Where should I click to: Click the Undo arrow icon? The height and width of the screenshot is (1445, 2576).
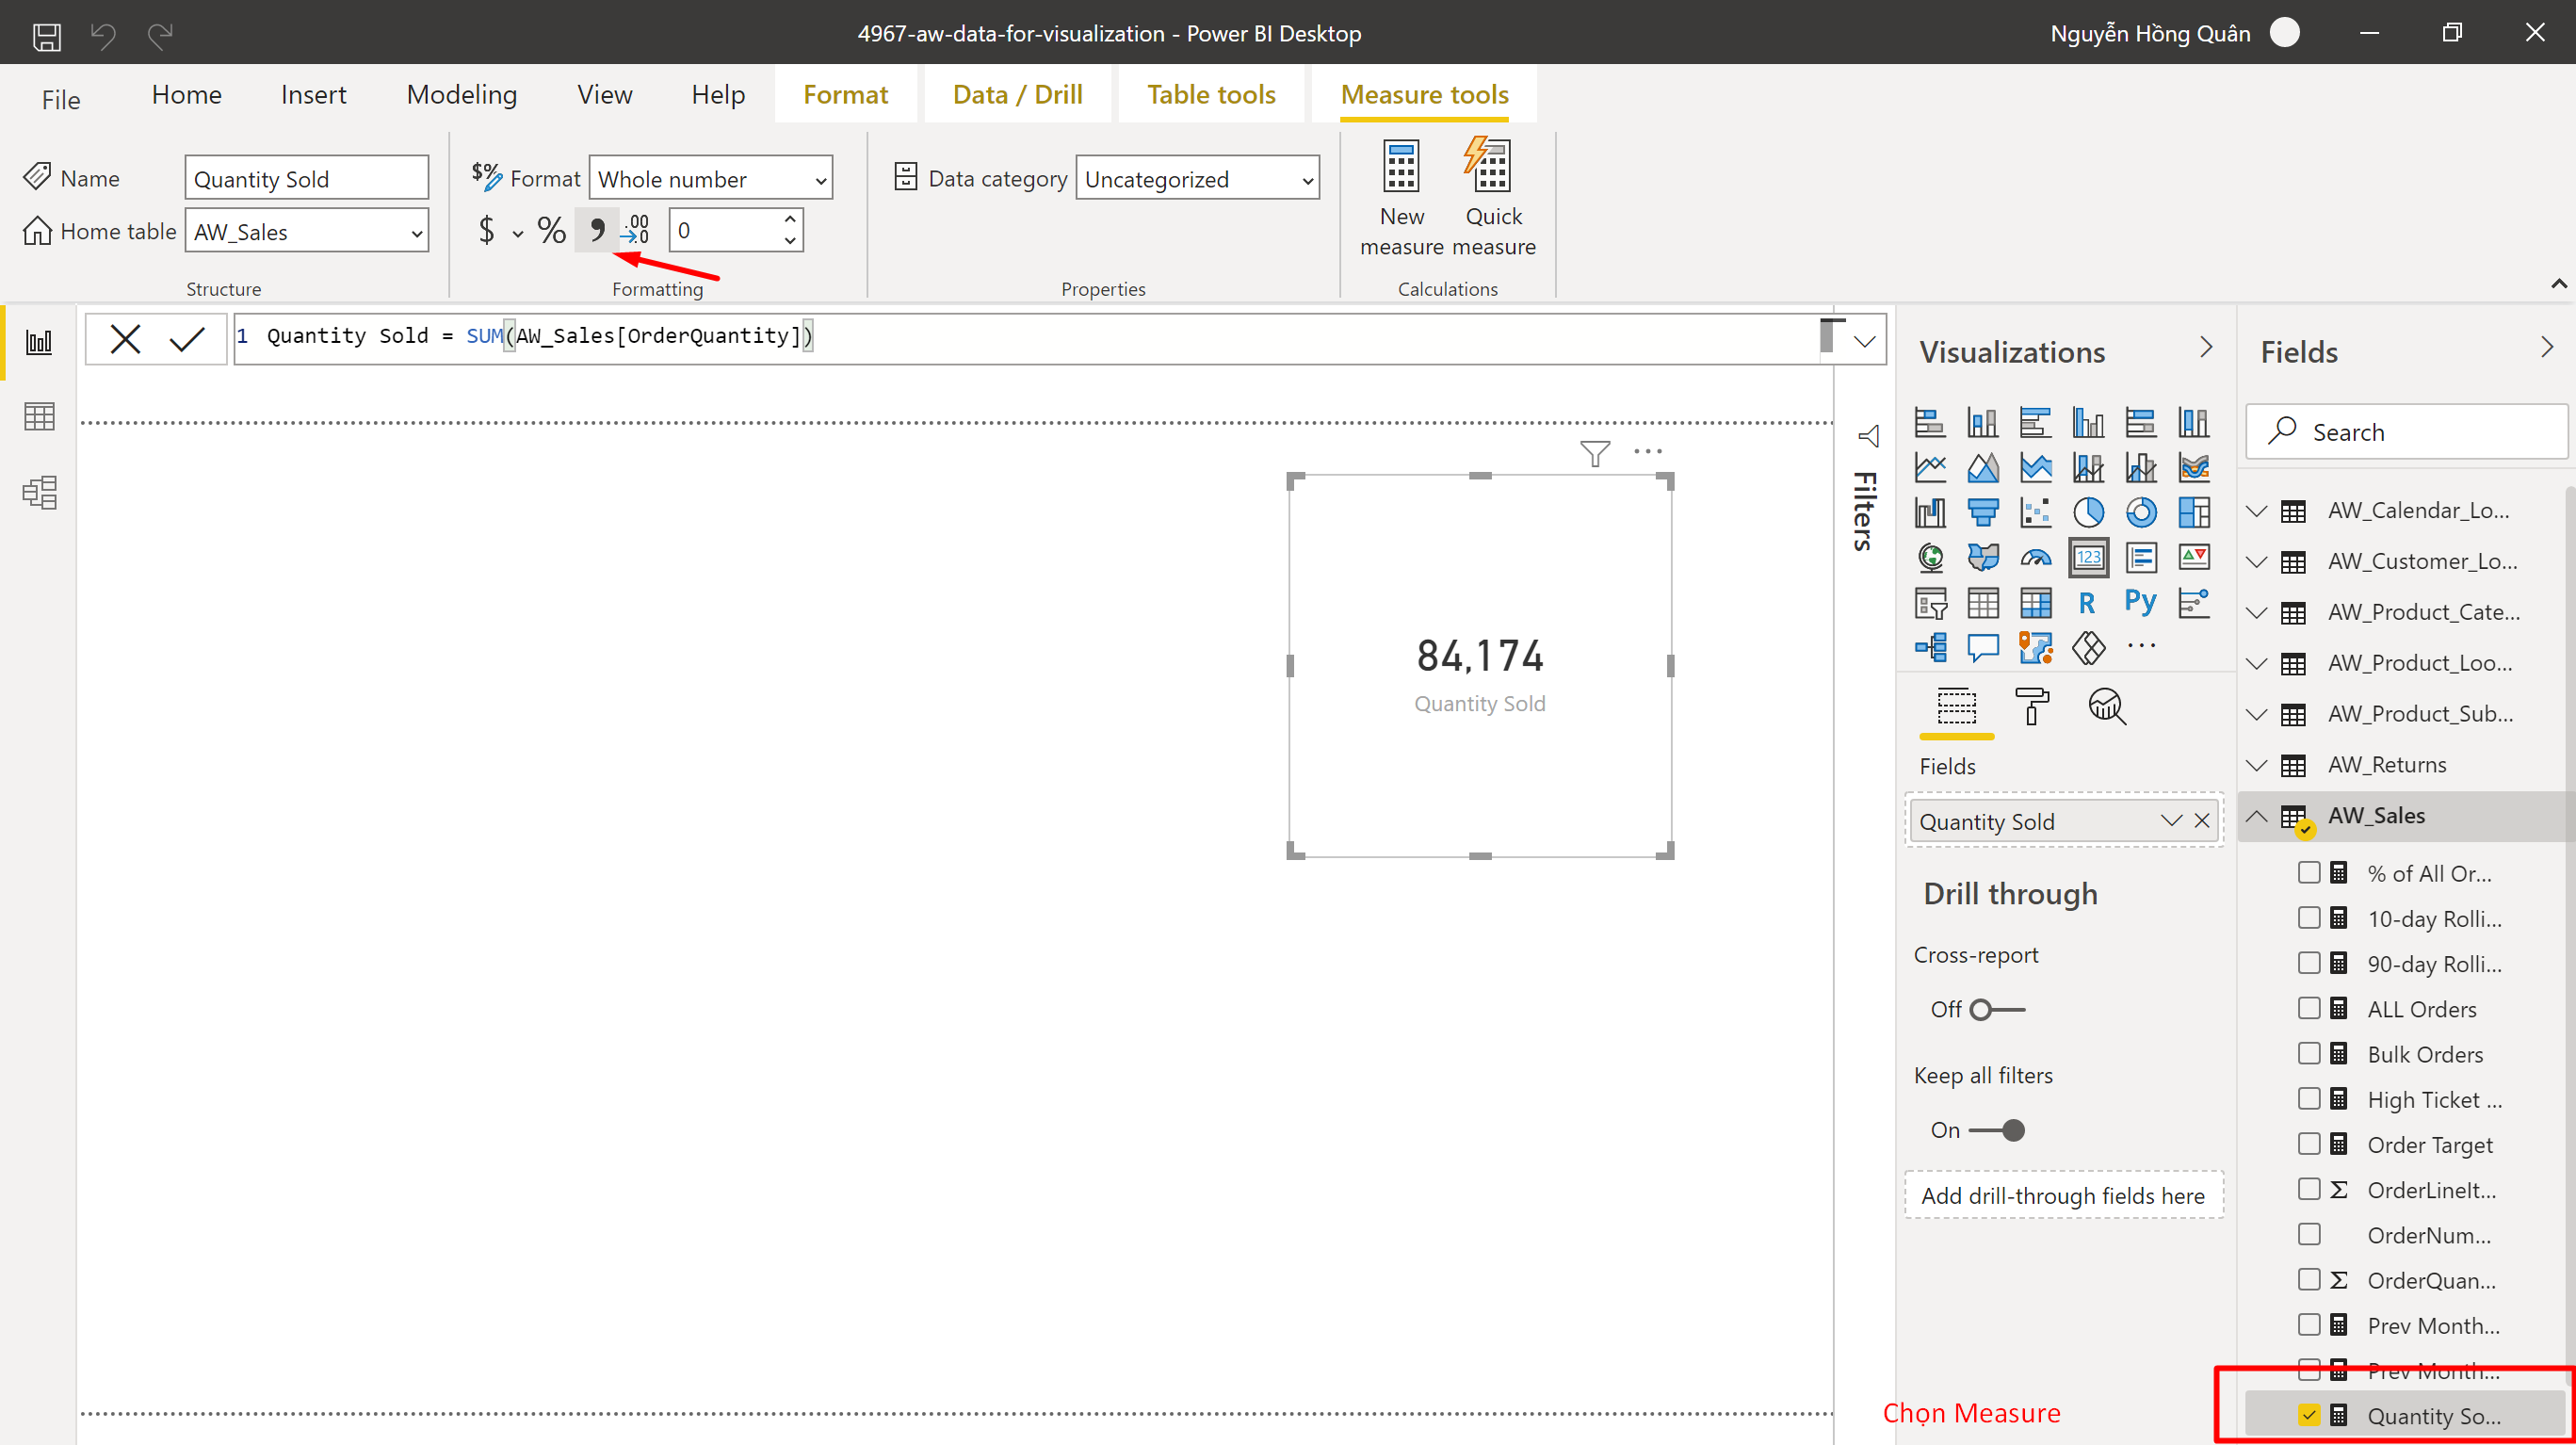pos(103,36)
